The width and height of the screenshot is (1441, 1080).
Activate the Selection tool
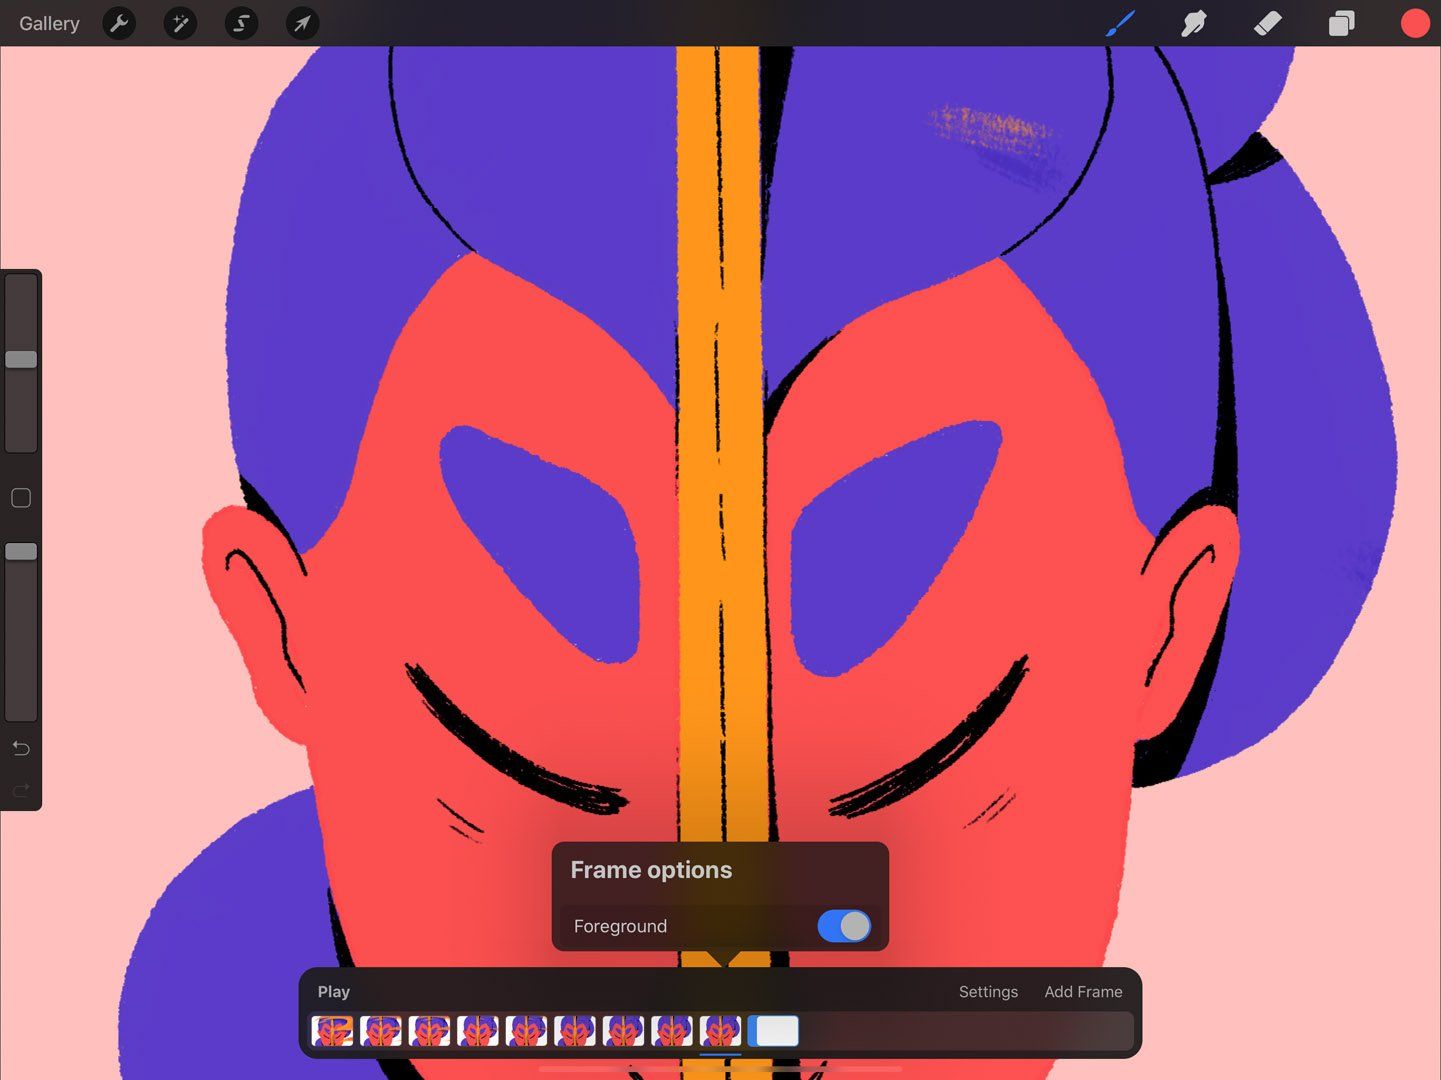241,23
